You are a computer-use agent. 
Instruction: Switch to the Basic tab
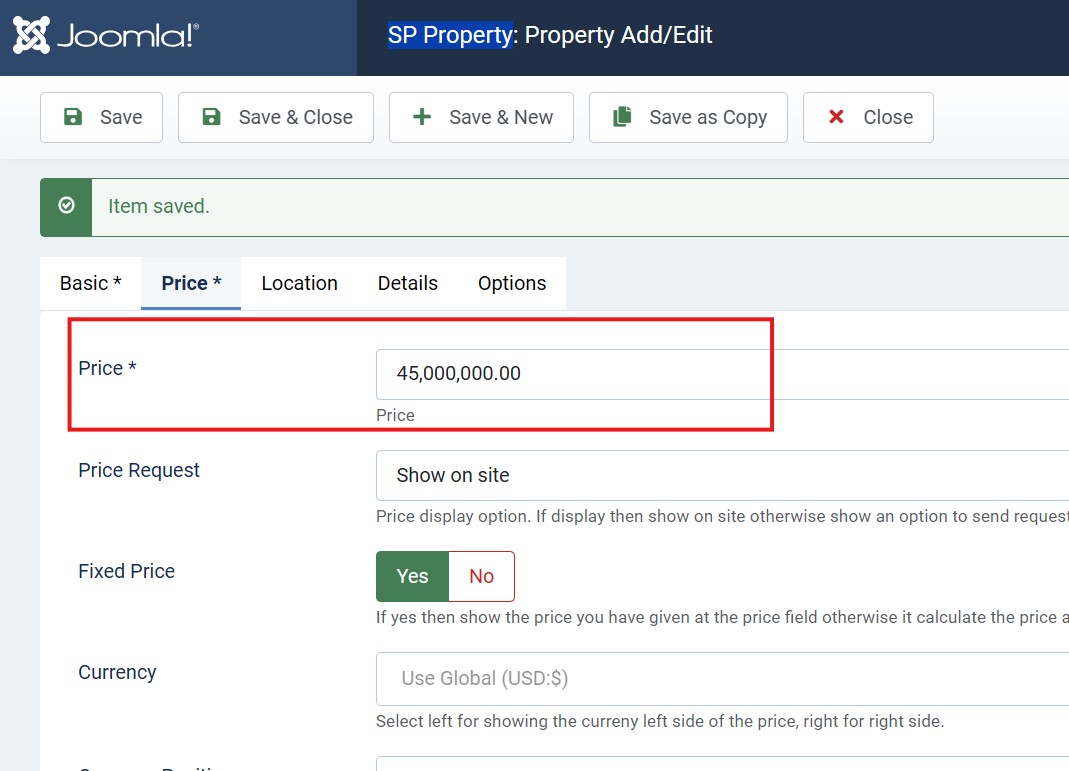[90, 283]
